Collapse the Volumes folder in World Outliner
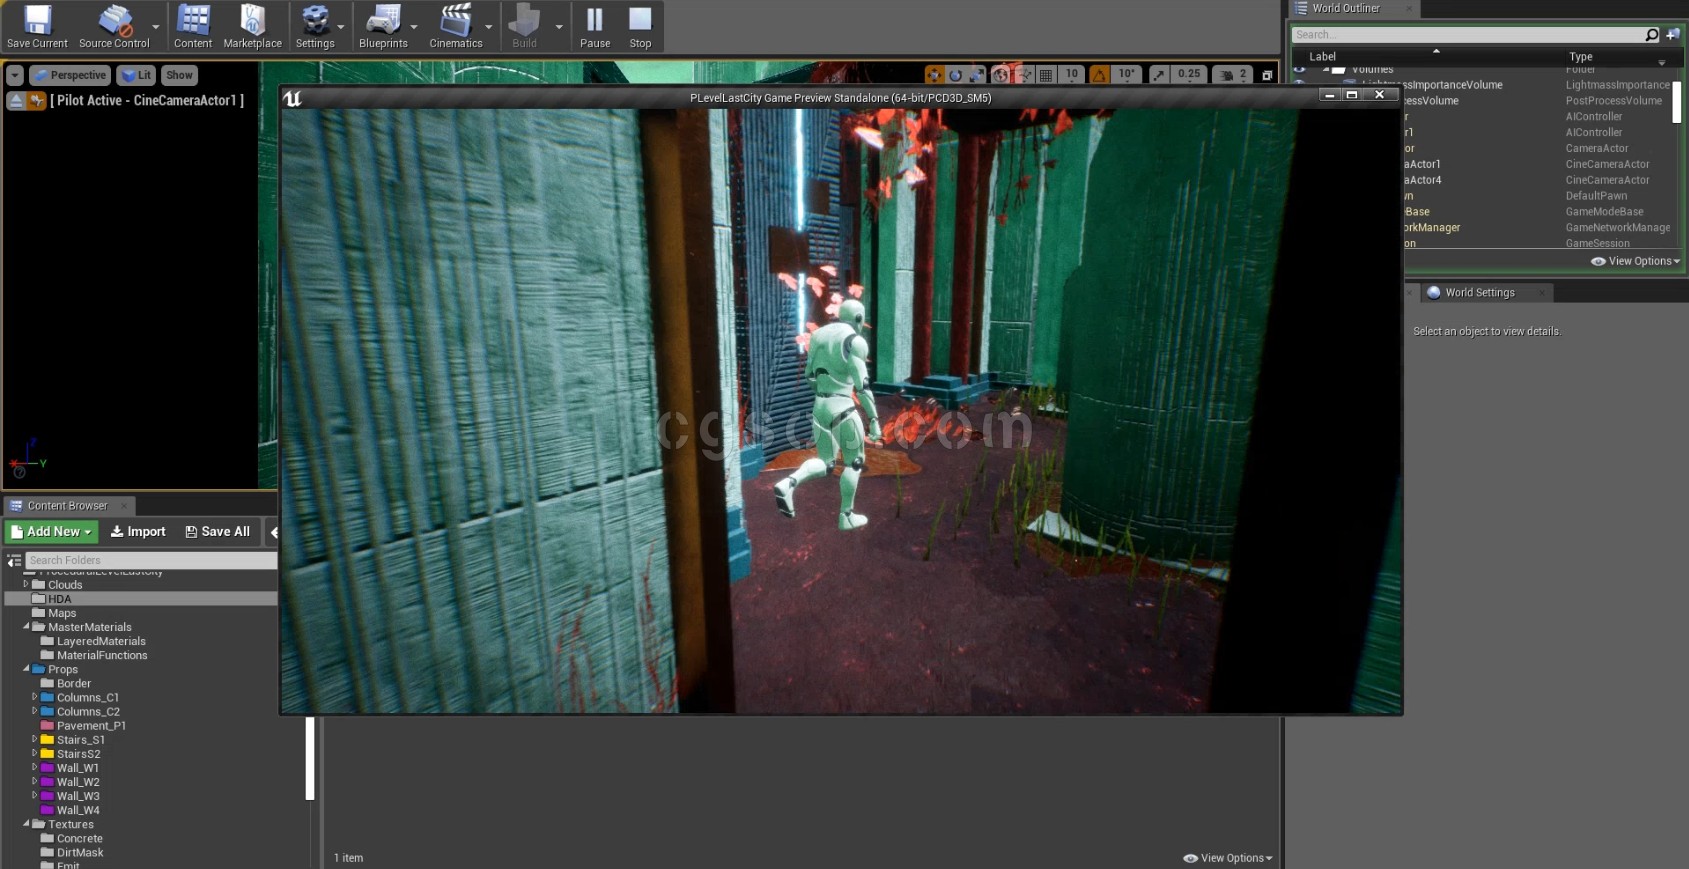The image size is (1689, 869). click(x=1326, y=69)
